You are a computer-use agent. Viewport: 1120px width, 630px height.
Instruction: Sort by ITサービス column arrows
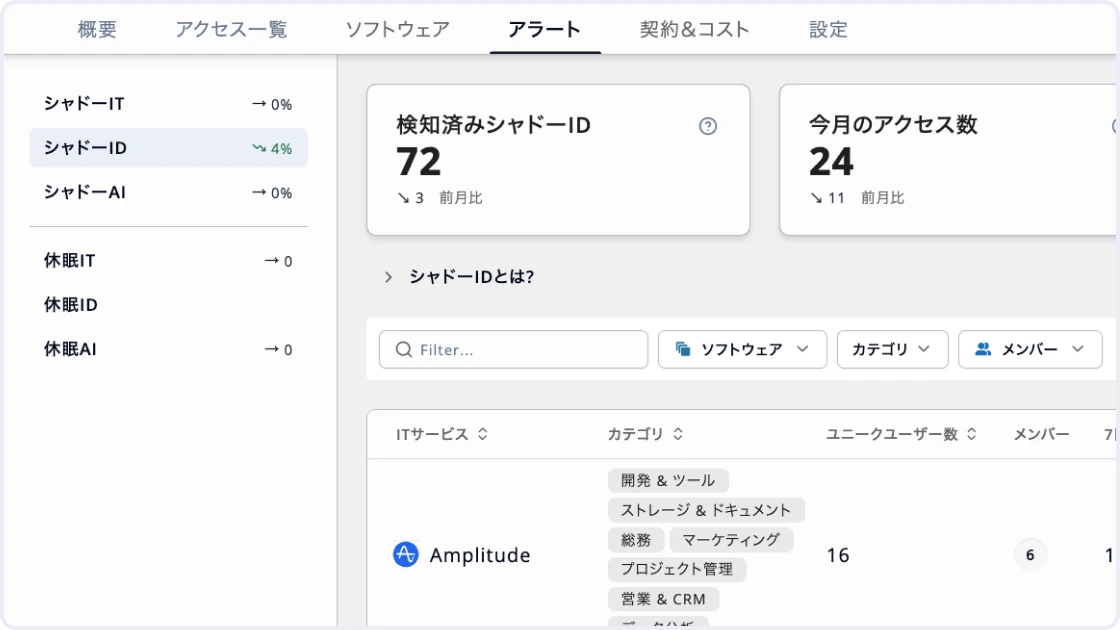pyautogui.click(x=483, y=434)
